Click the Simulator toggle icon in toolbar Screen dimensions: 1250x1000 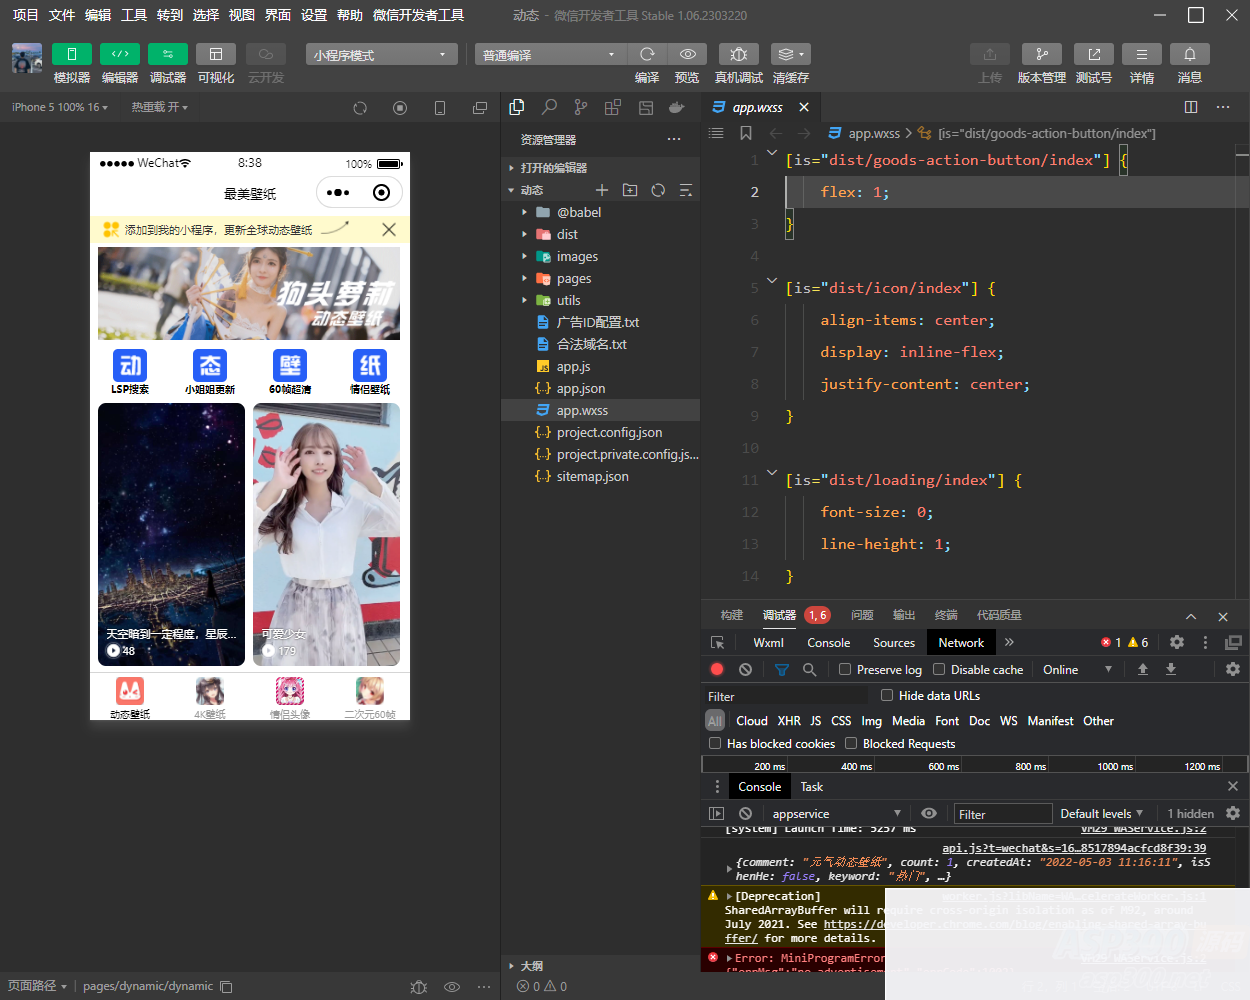(71, 54)
